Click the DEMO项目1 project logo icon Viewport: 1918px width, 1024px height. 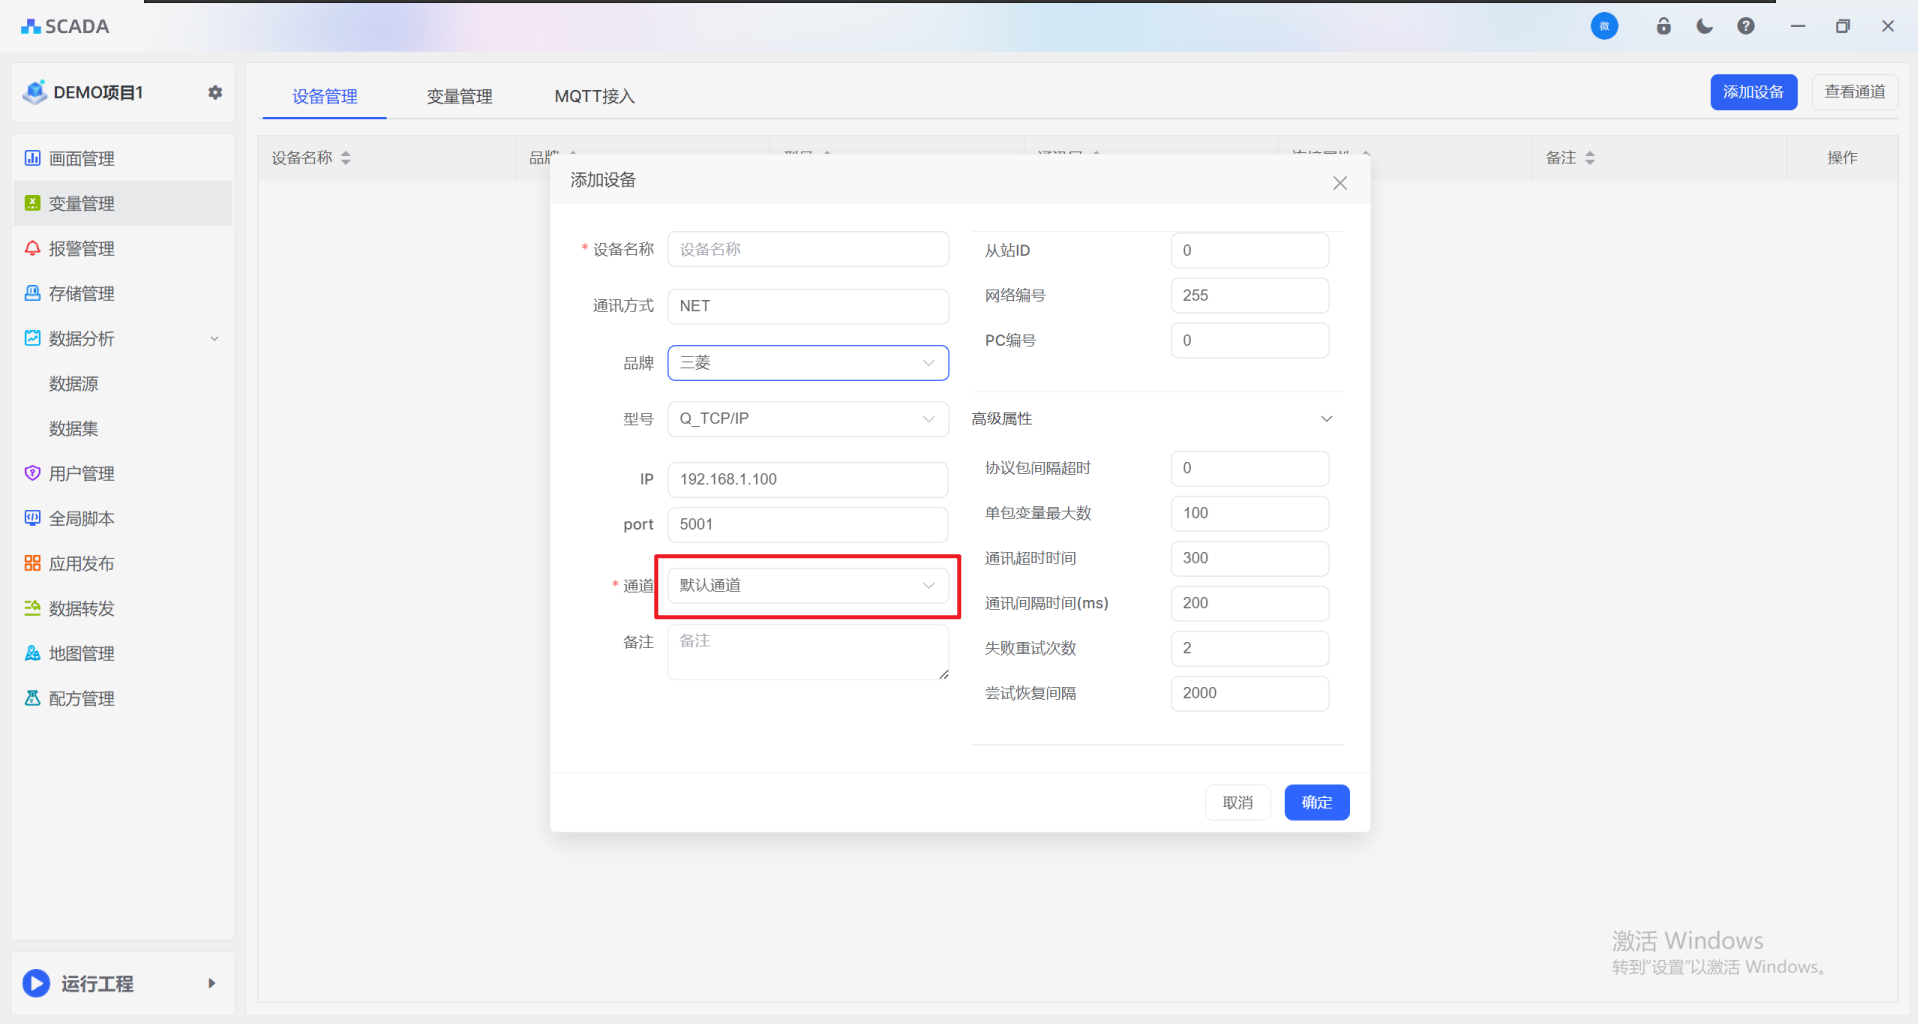pos(35,92)
